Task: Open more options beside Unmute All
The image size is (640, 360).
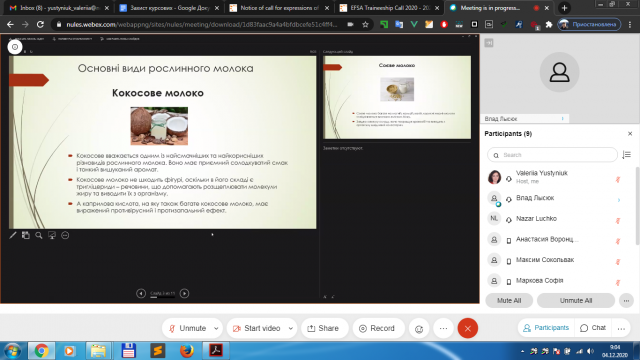Action: tap(626, 300)
